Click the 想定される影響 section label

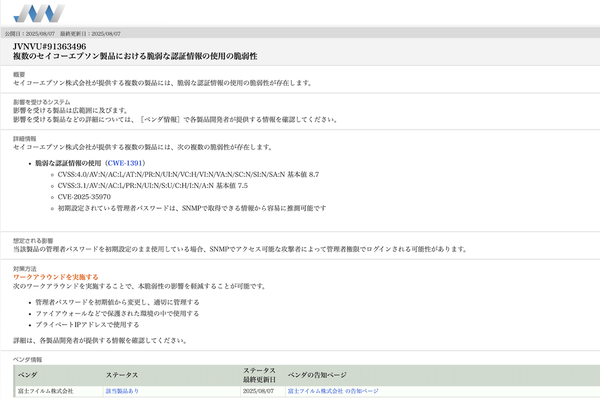33,241
